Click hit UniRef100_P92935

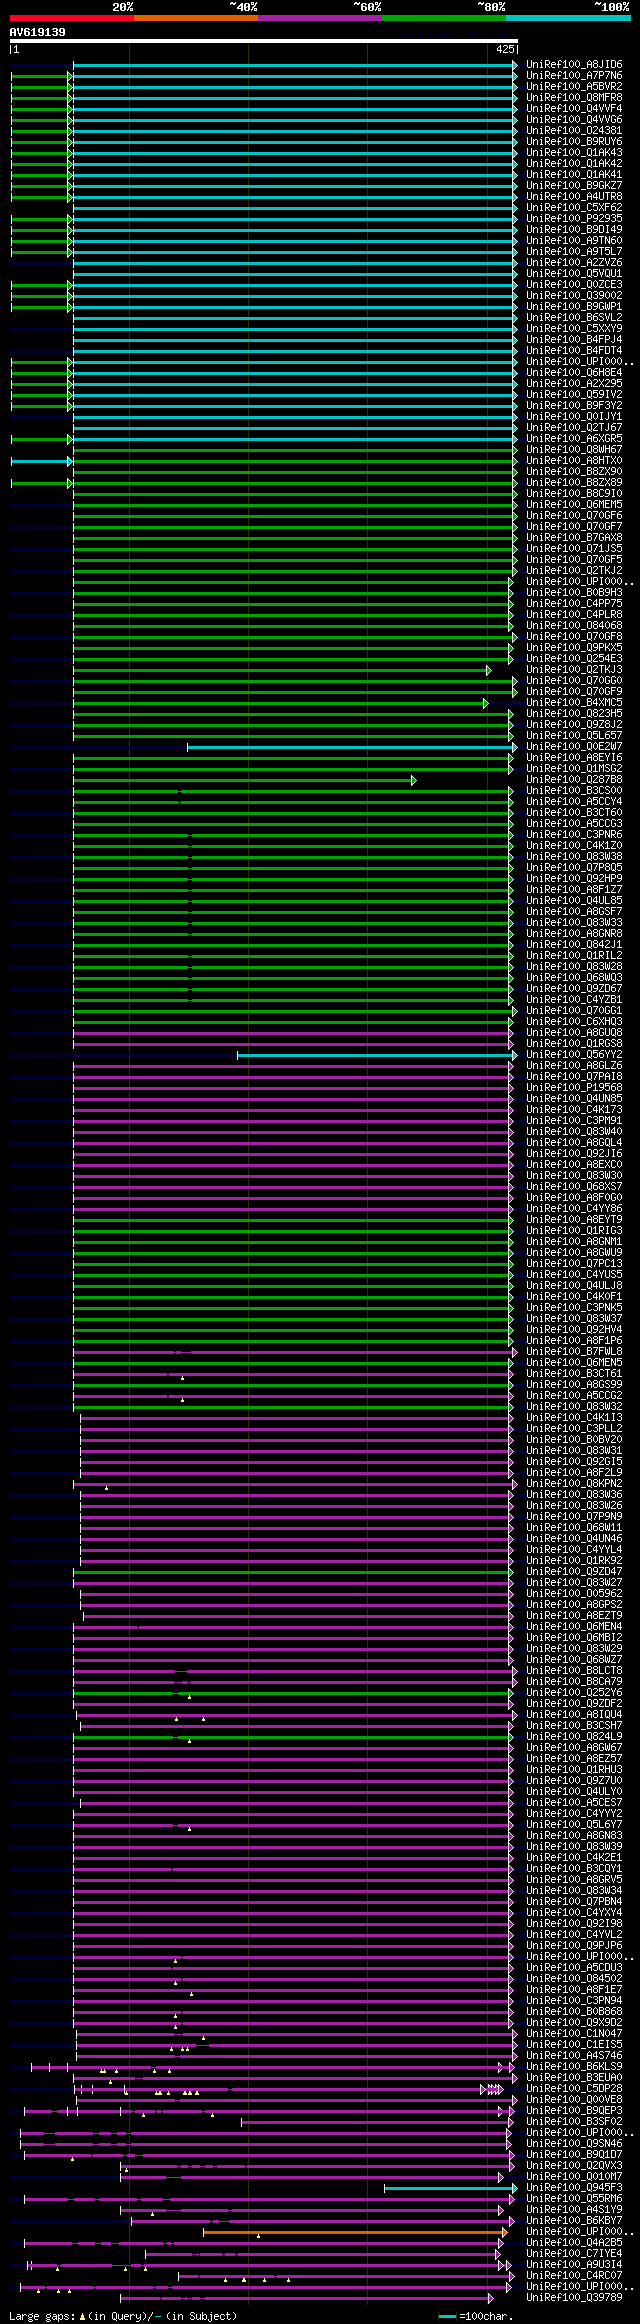(x=574, y=219)
